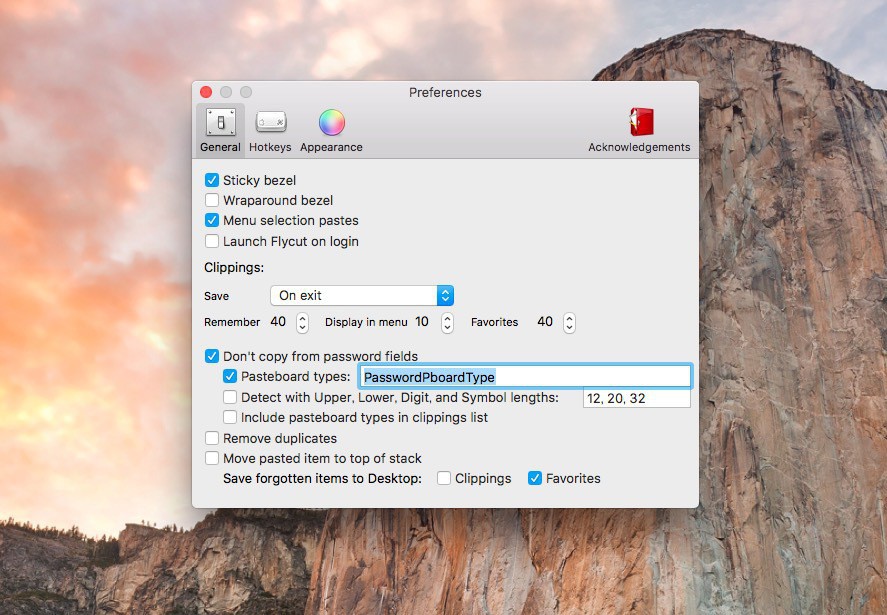Click the Remember count stepper
This screenshot has height=615, width=887.
303,322
